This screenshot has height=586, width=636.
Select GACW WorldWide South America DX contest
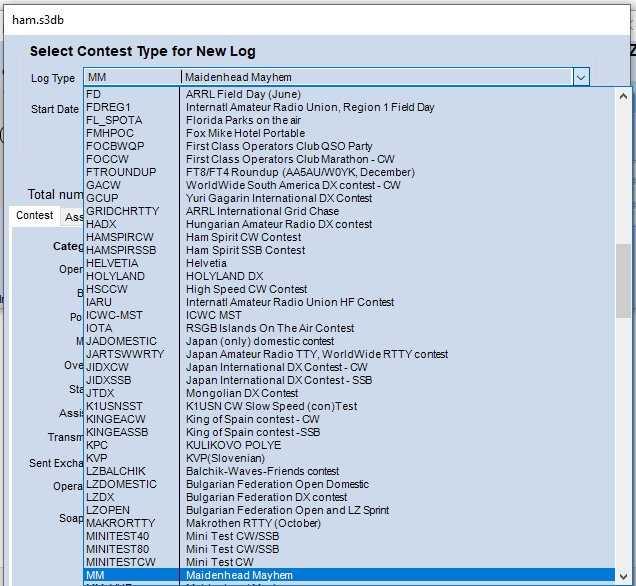pyautogui.click(x=350, y=185)
